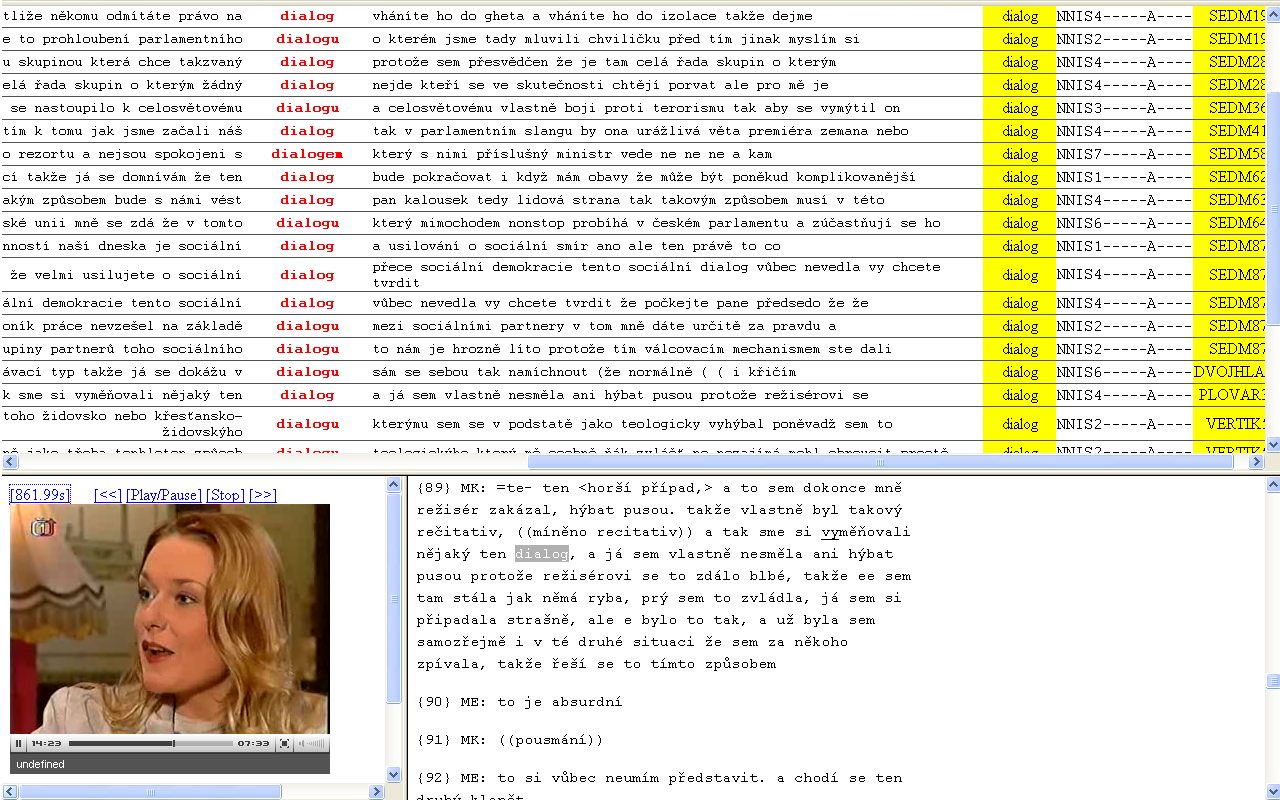Click the transcript pane's vertical scrollbar handle

pyautogui.click(x=1273, y=682)
